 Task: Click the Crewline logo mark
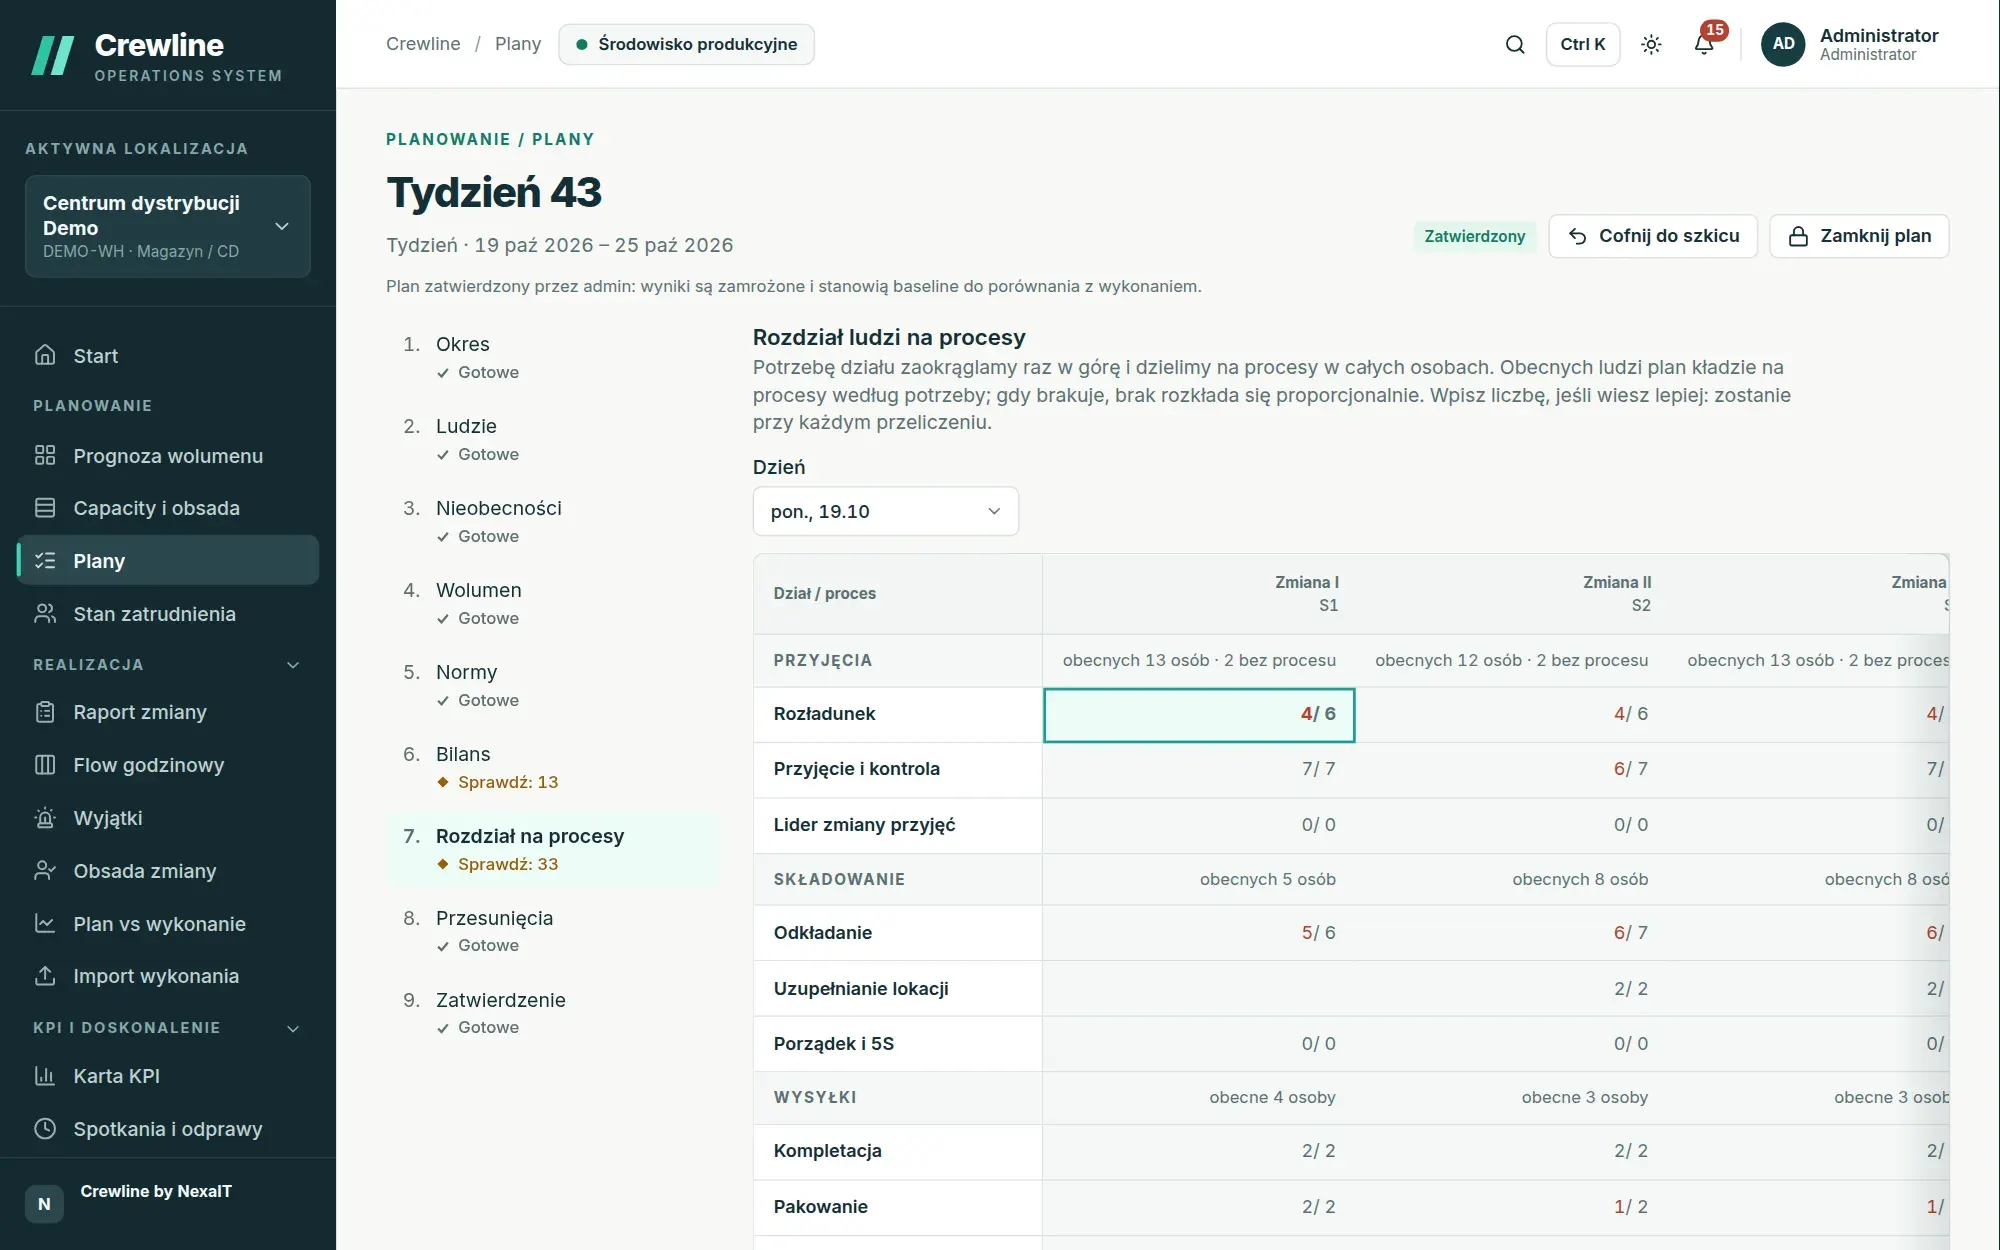[53, 56]
